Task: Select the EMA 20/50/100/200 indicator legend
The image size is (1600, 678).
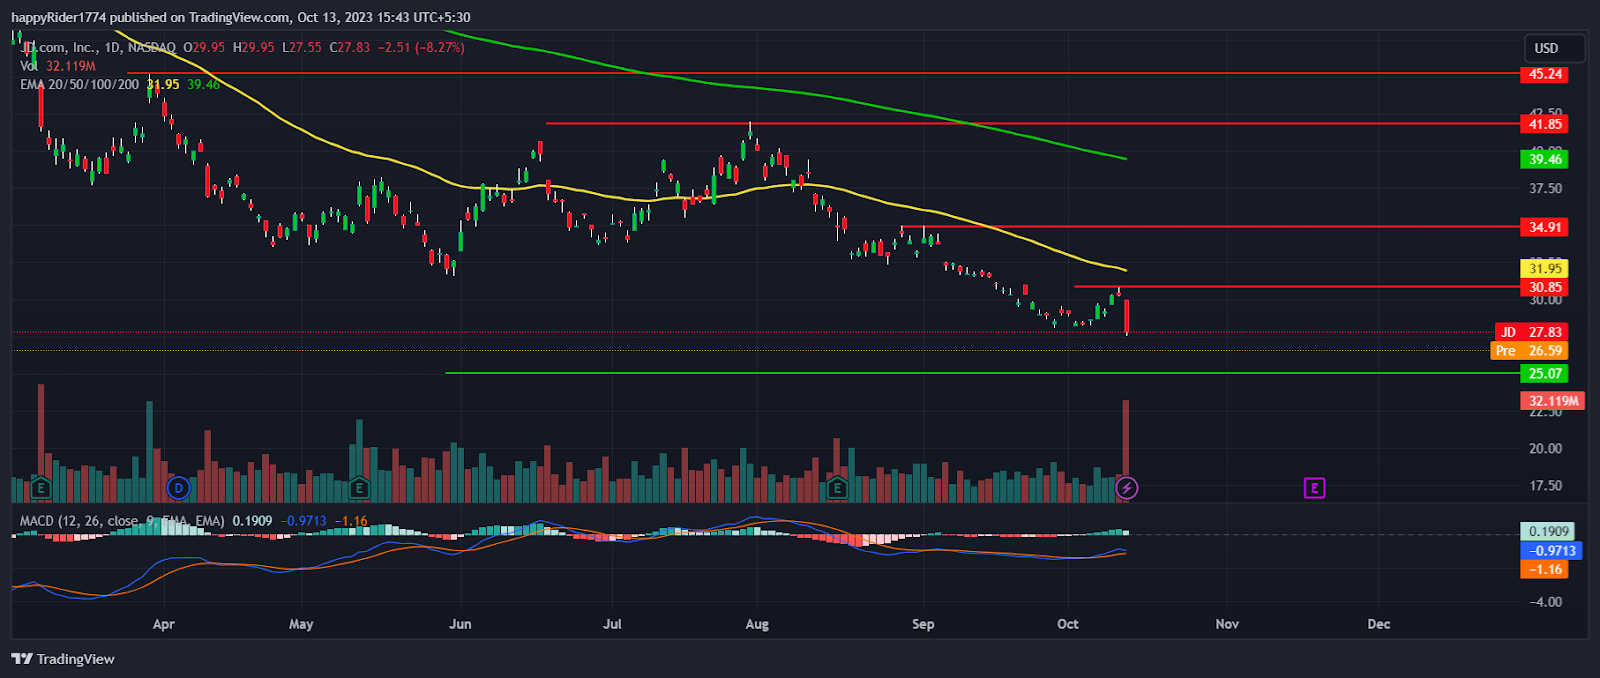Action: click(x=80, y=84)
